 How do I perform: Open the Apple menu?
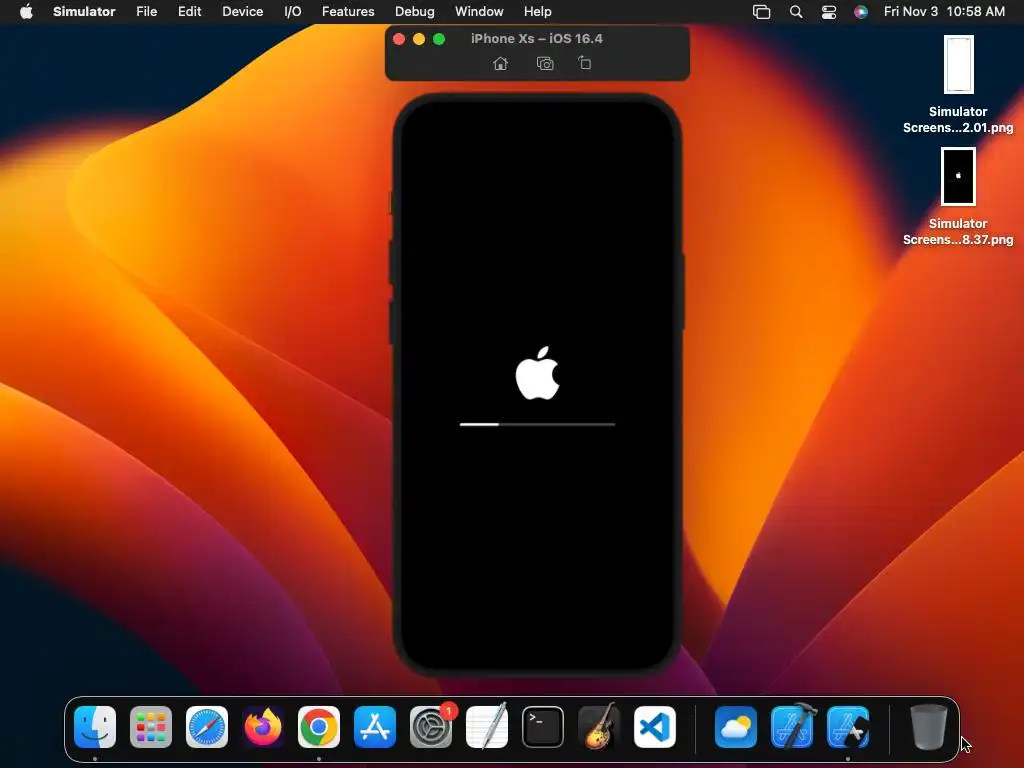(26, 11)
